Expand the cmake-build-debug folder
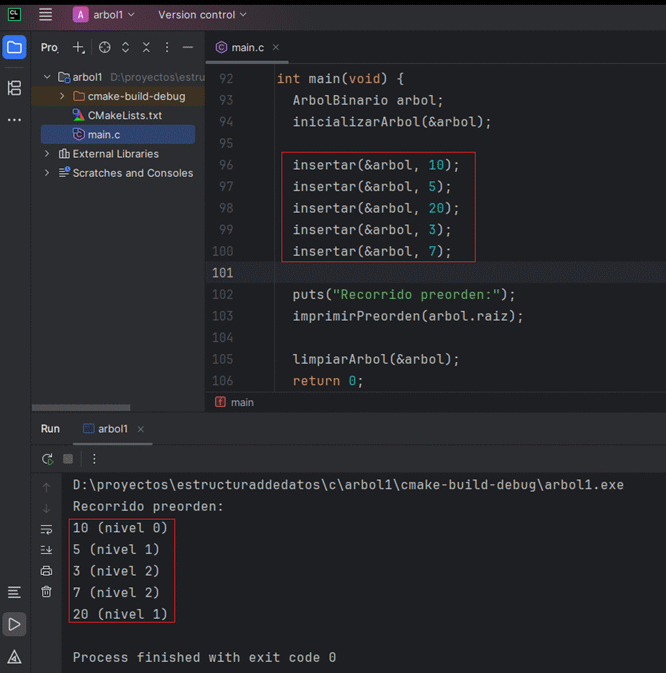The width and height of the screenshot is (666, 673). point(62,96)
